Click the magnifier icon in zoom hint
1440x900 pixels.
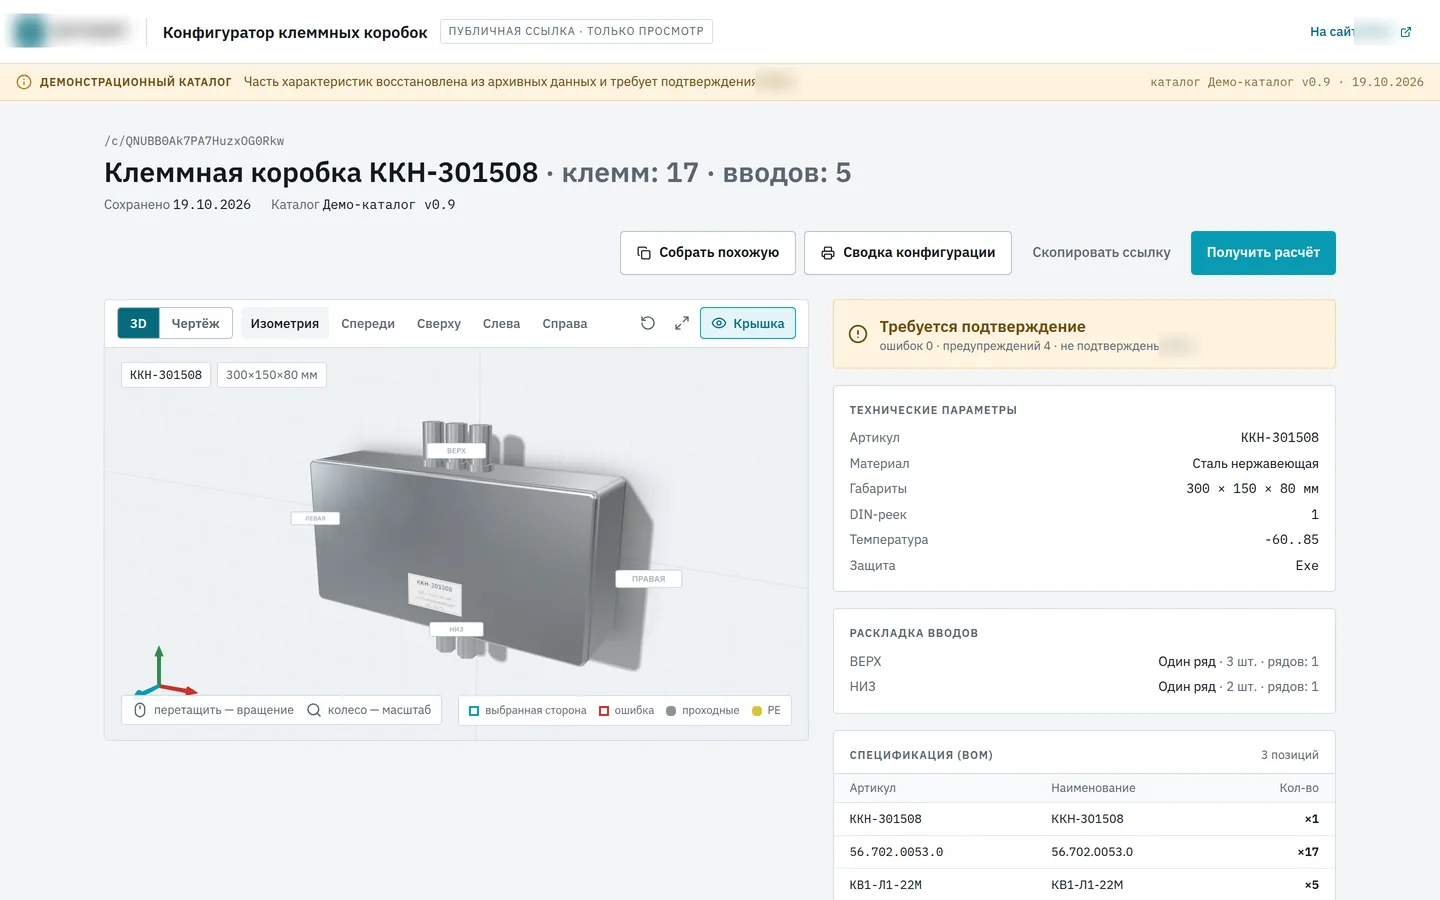point(314,710)
